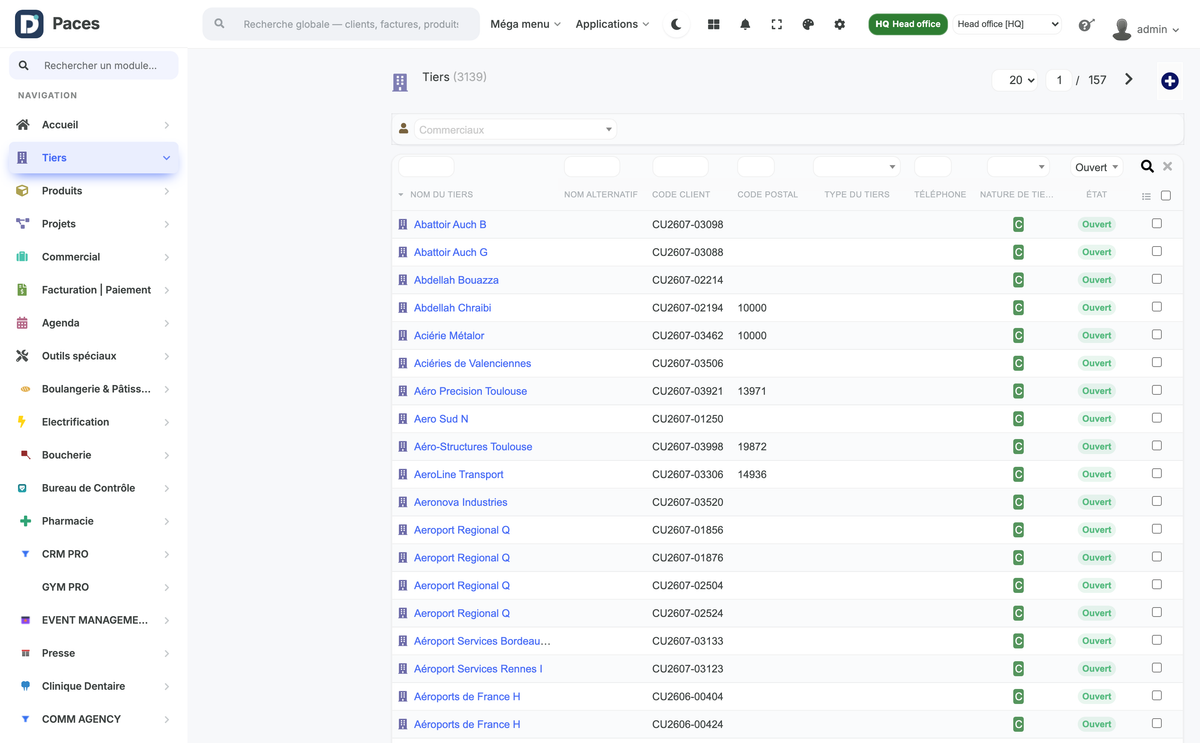Click Pharmacie cross icon in sidebar
The width and height of the screenshot is (1200, 743).
tap(25, 521)
